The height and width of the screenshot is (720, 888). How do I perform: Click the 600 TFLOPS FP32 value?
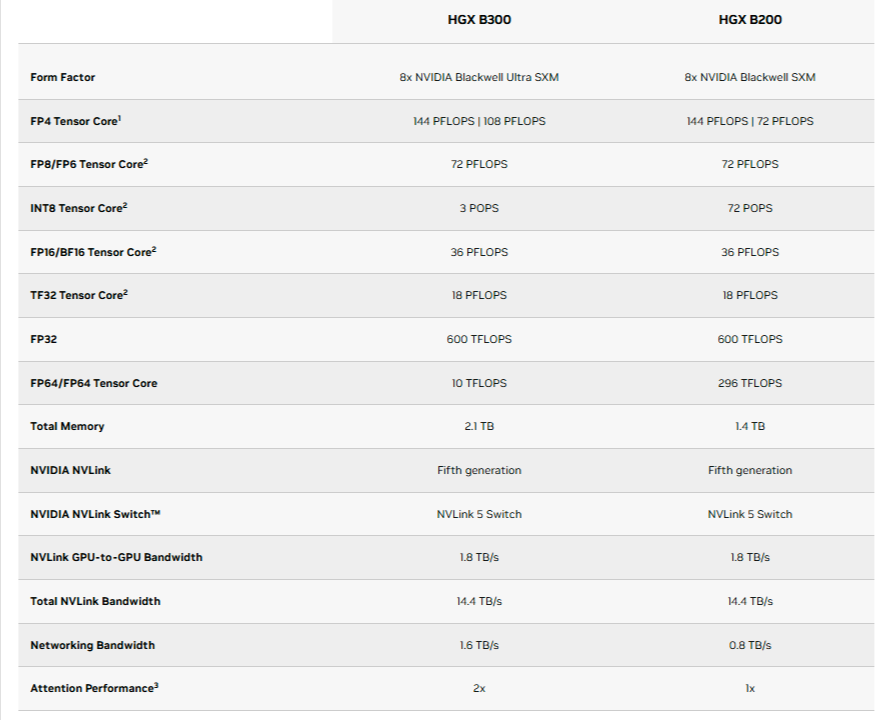coord(478,339)
